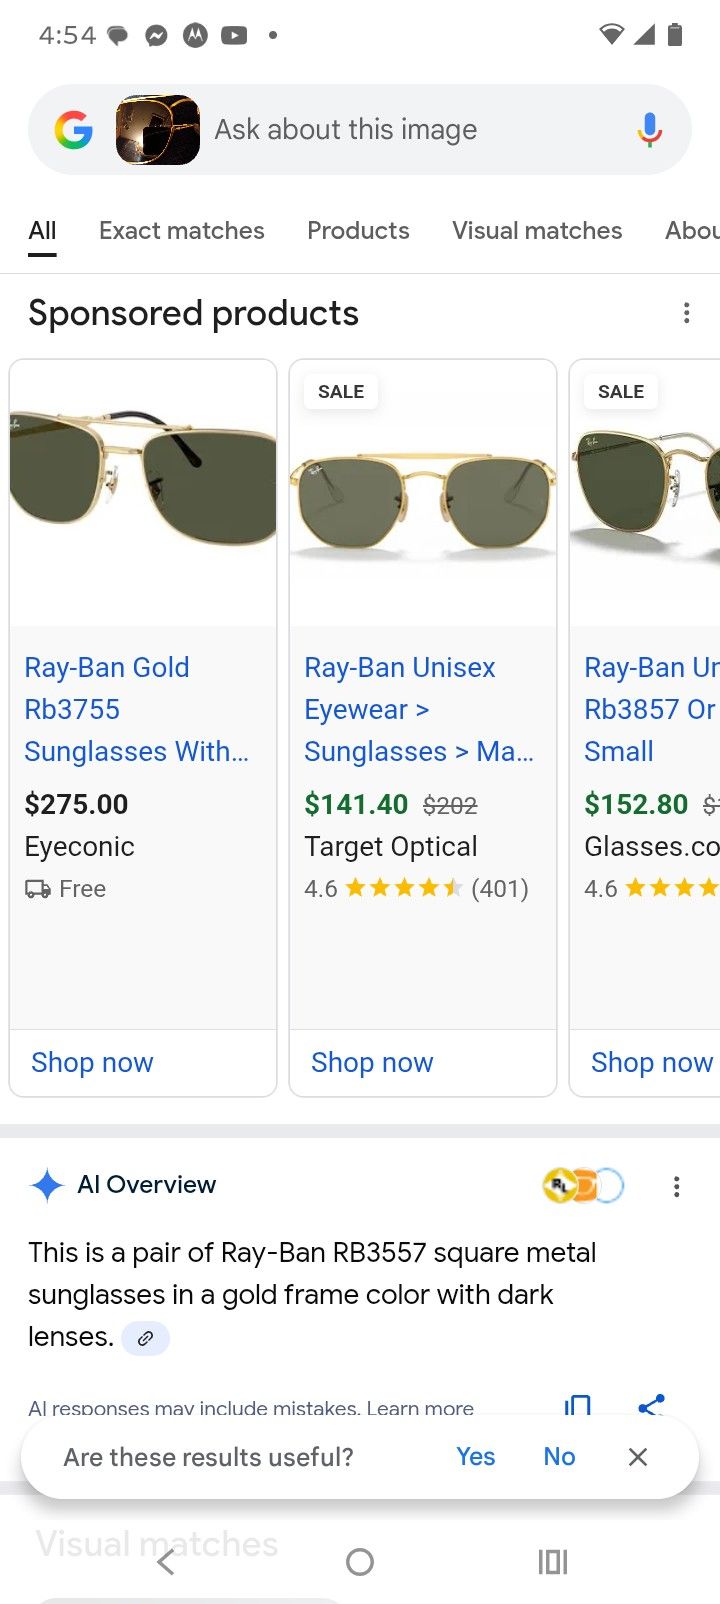Open the AI Overview sparkle icon

coord(45,1185)
